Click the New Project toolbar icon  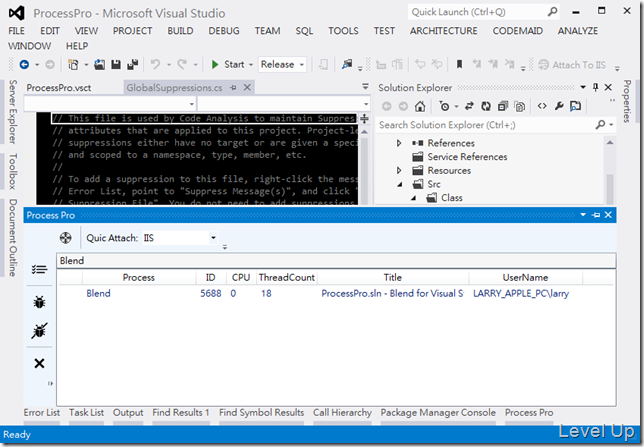[74, 65]
